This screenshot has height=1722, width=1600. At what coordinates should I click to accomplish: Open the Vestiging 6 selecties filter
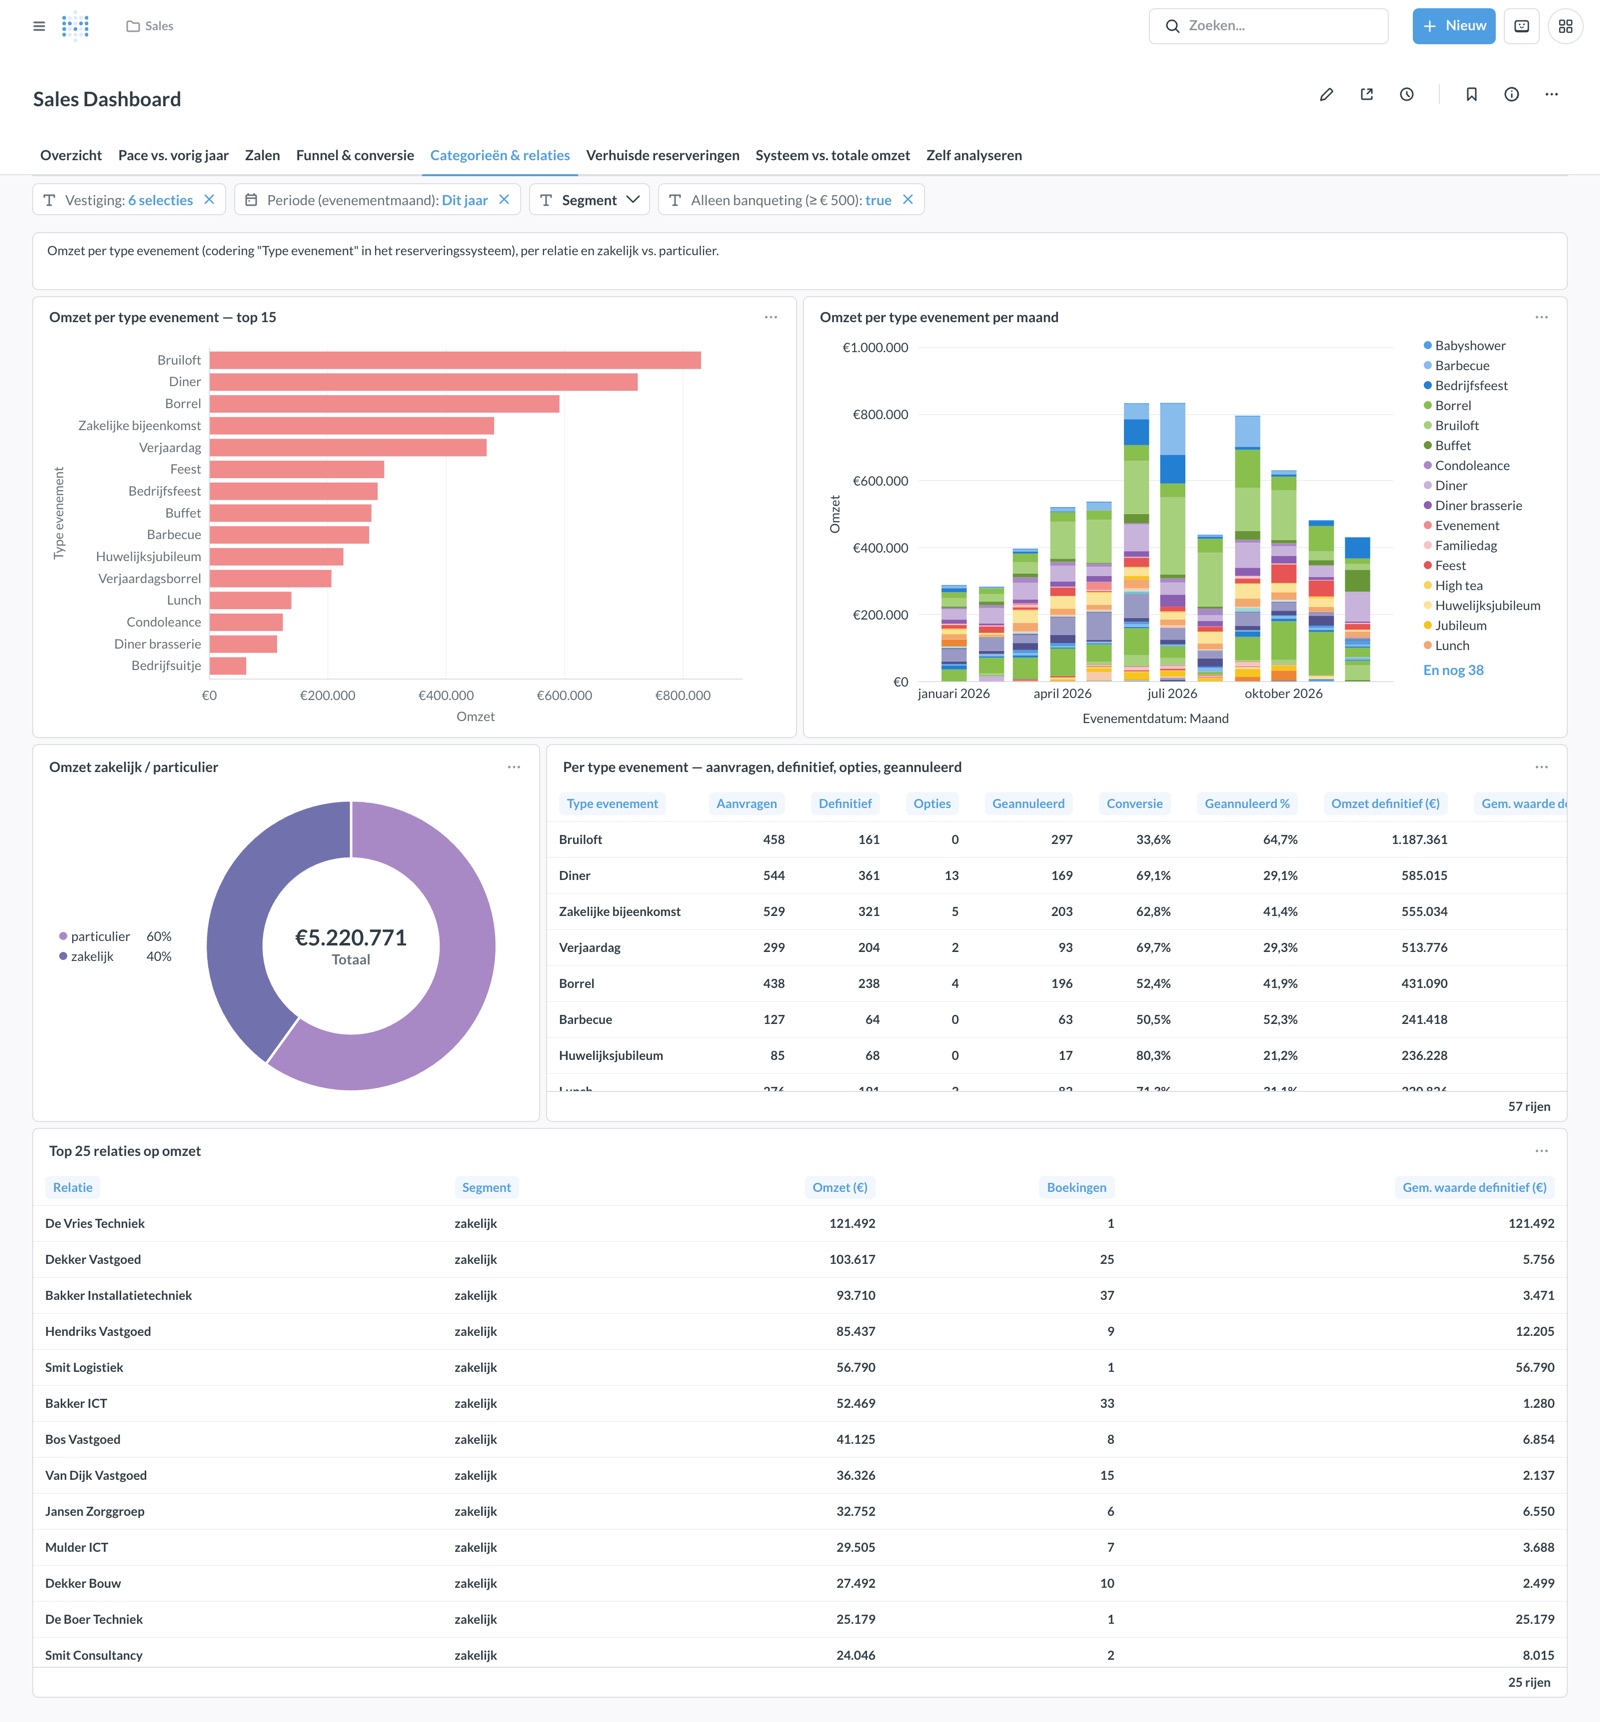tap(128, 200)
